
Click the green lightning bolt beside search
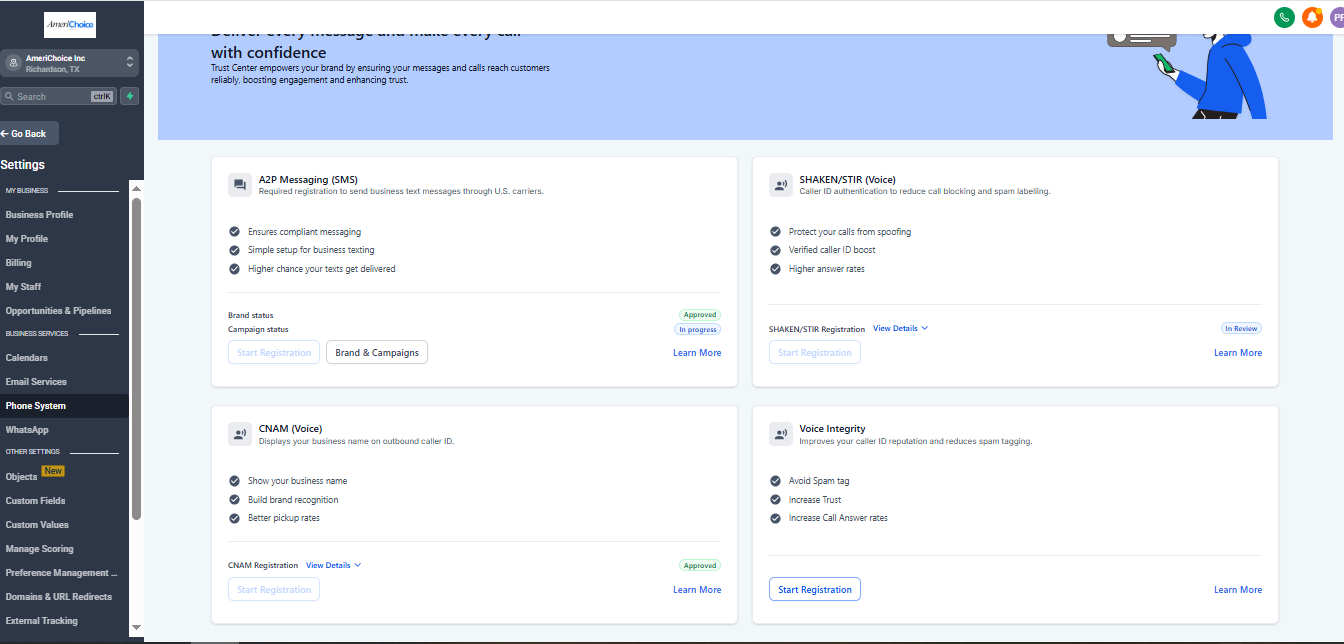[130, 95]
